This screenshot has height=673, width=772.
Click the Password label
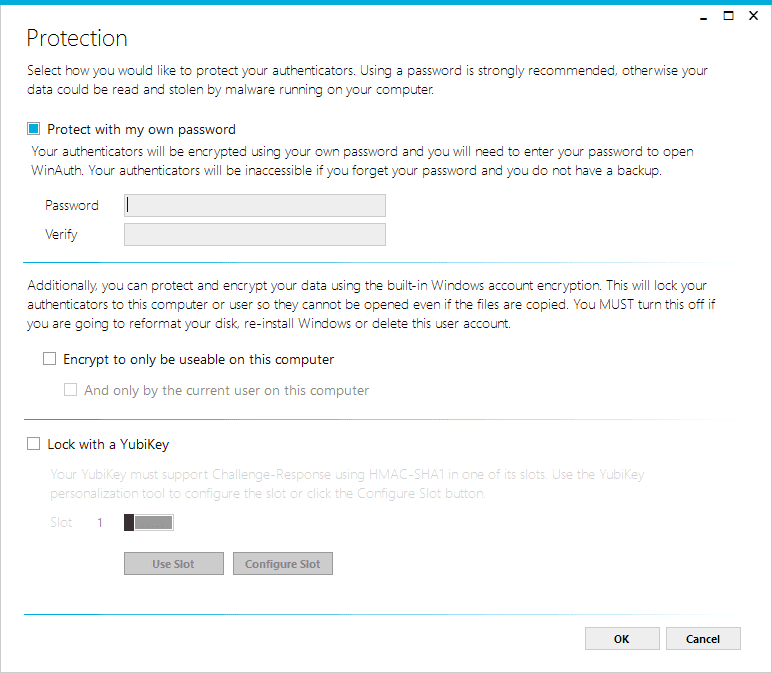pos(72,205)
